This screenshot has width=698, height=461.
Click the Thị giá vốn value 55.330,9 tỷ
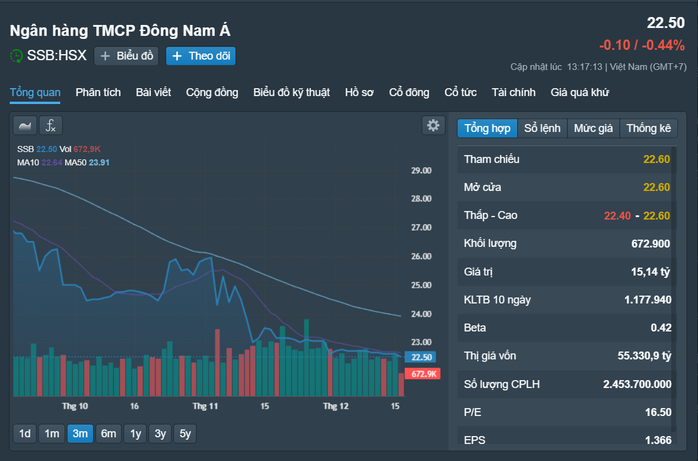click(644, 356)
